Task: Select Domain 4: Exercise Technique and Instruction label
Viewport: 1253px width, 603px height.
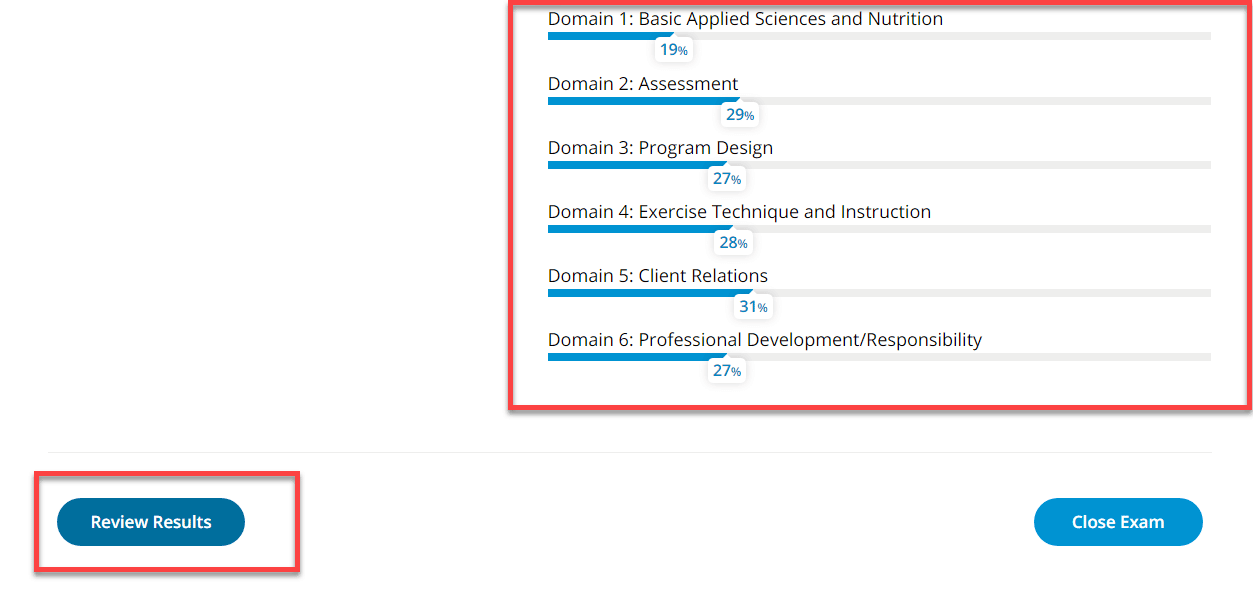Action: (739, 212)
